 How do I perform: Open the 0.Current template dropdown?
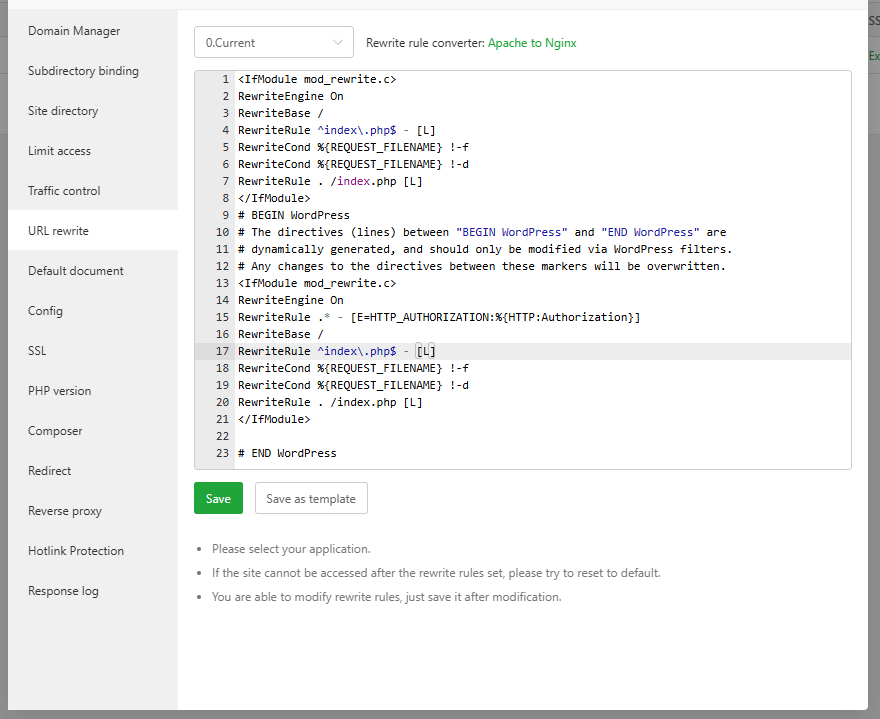273,43
